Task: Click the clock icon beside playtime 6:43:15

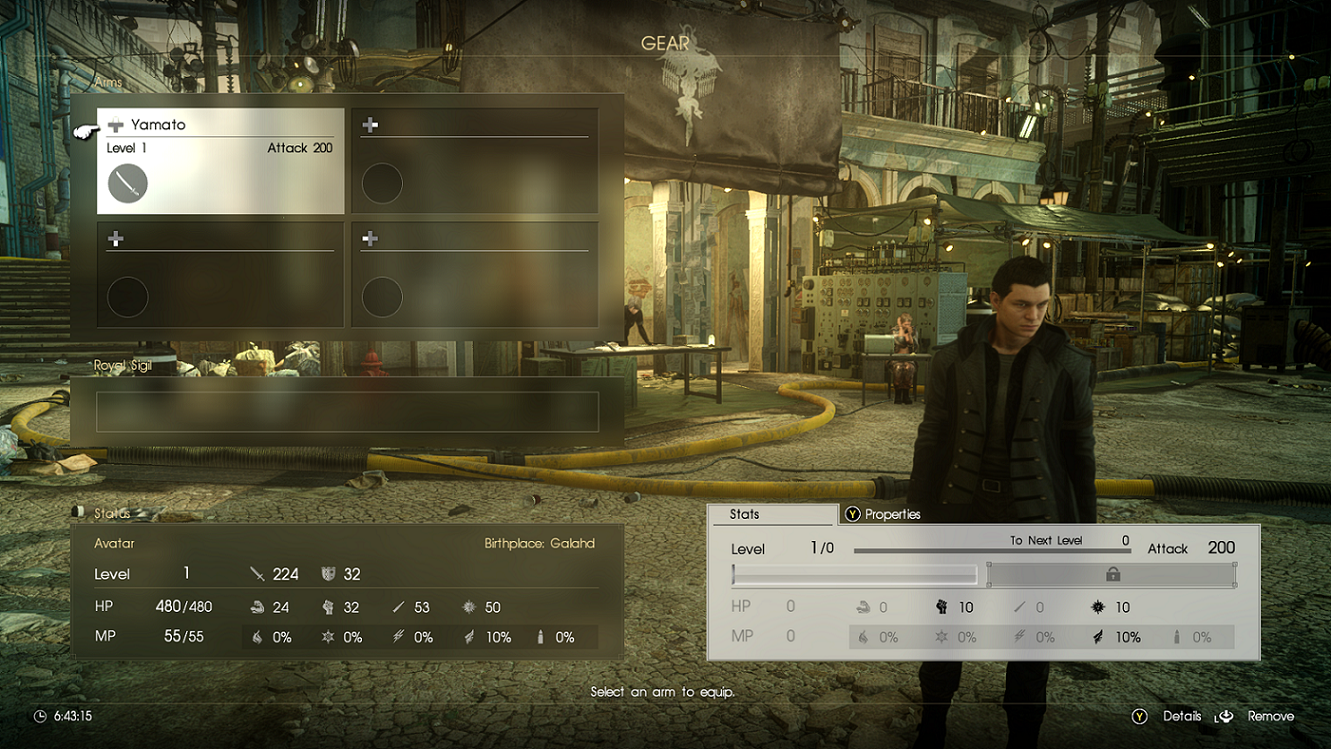Action: click(x=40, y=716)
